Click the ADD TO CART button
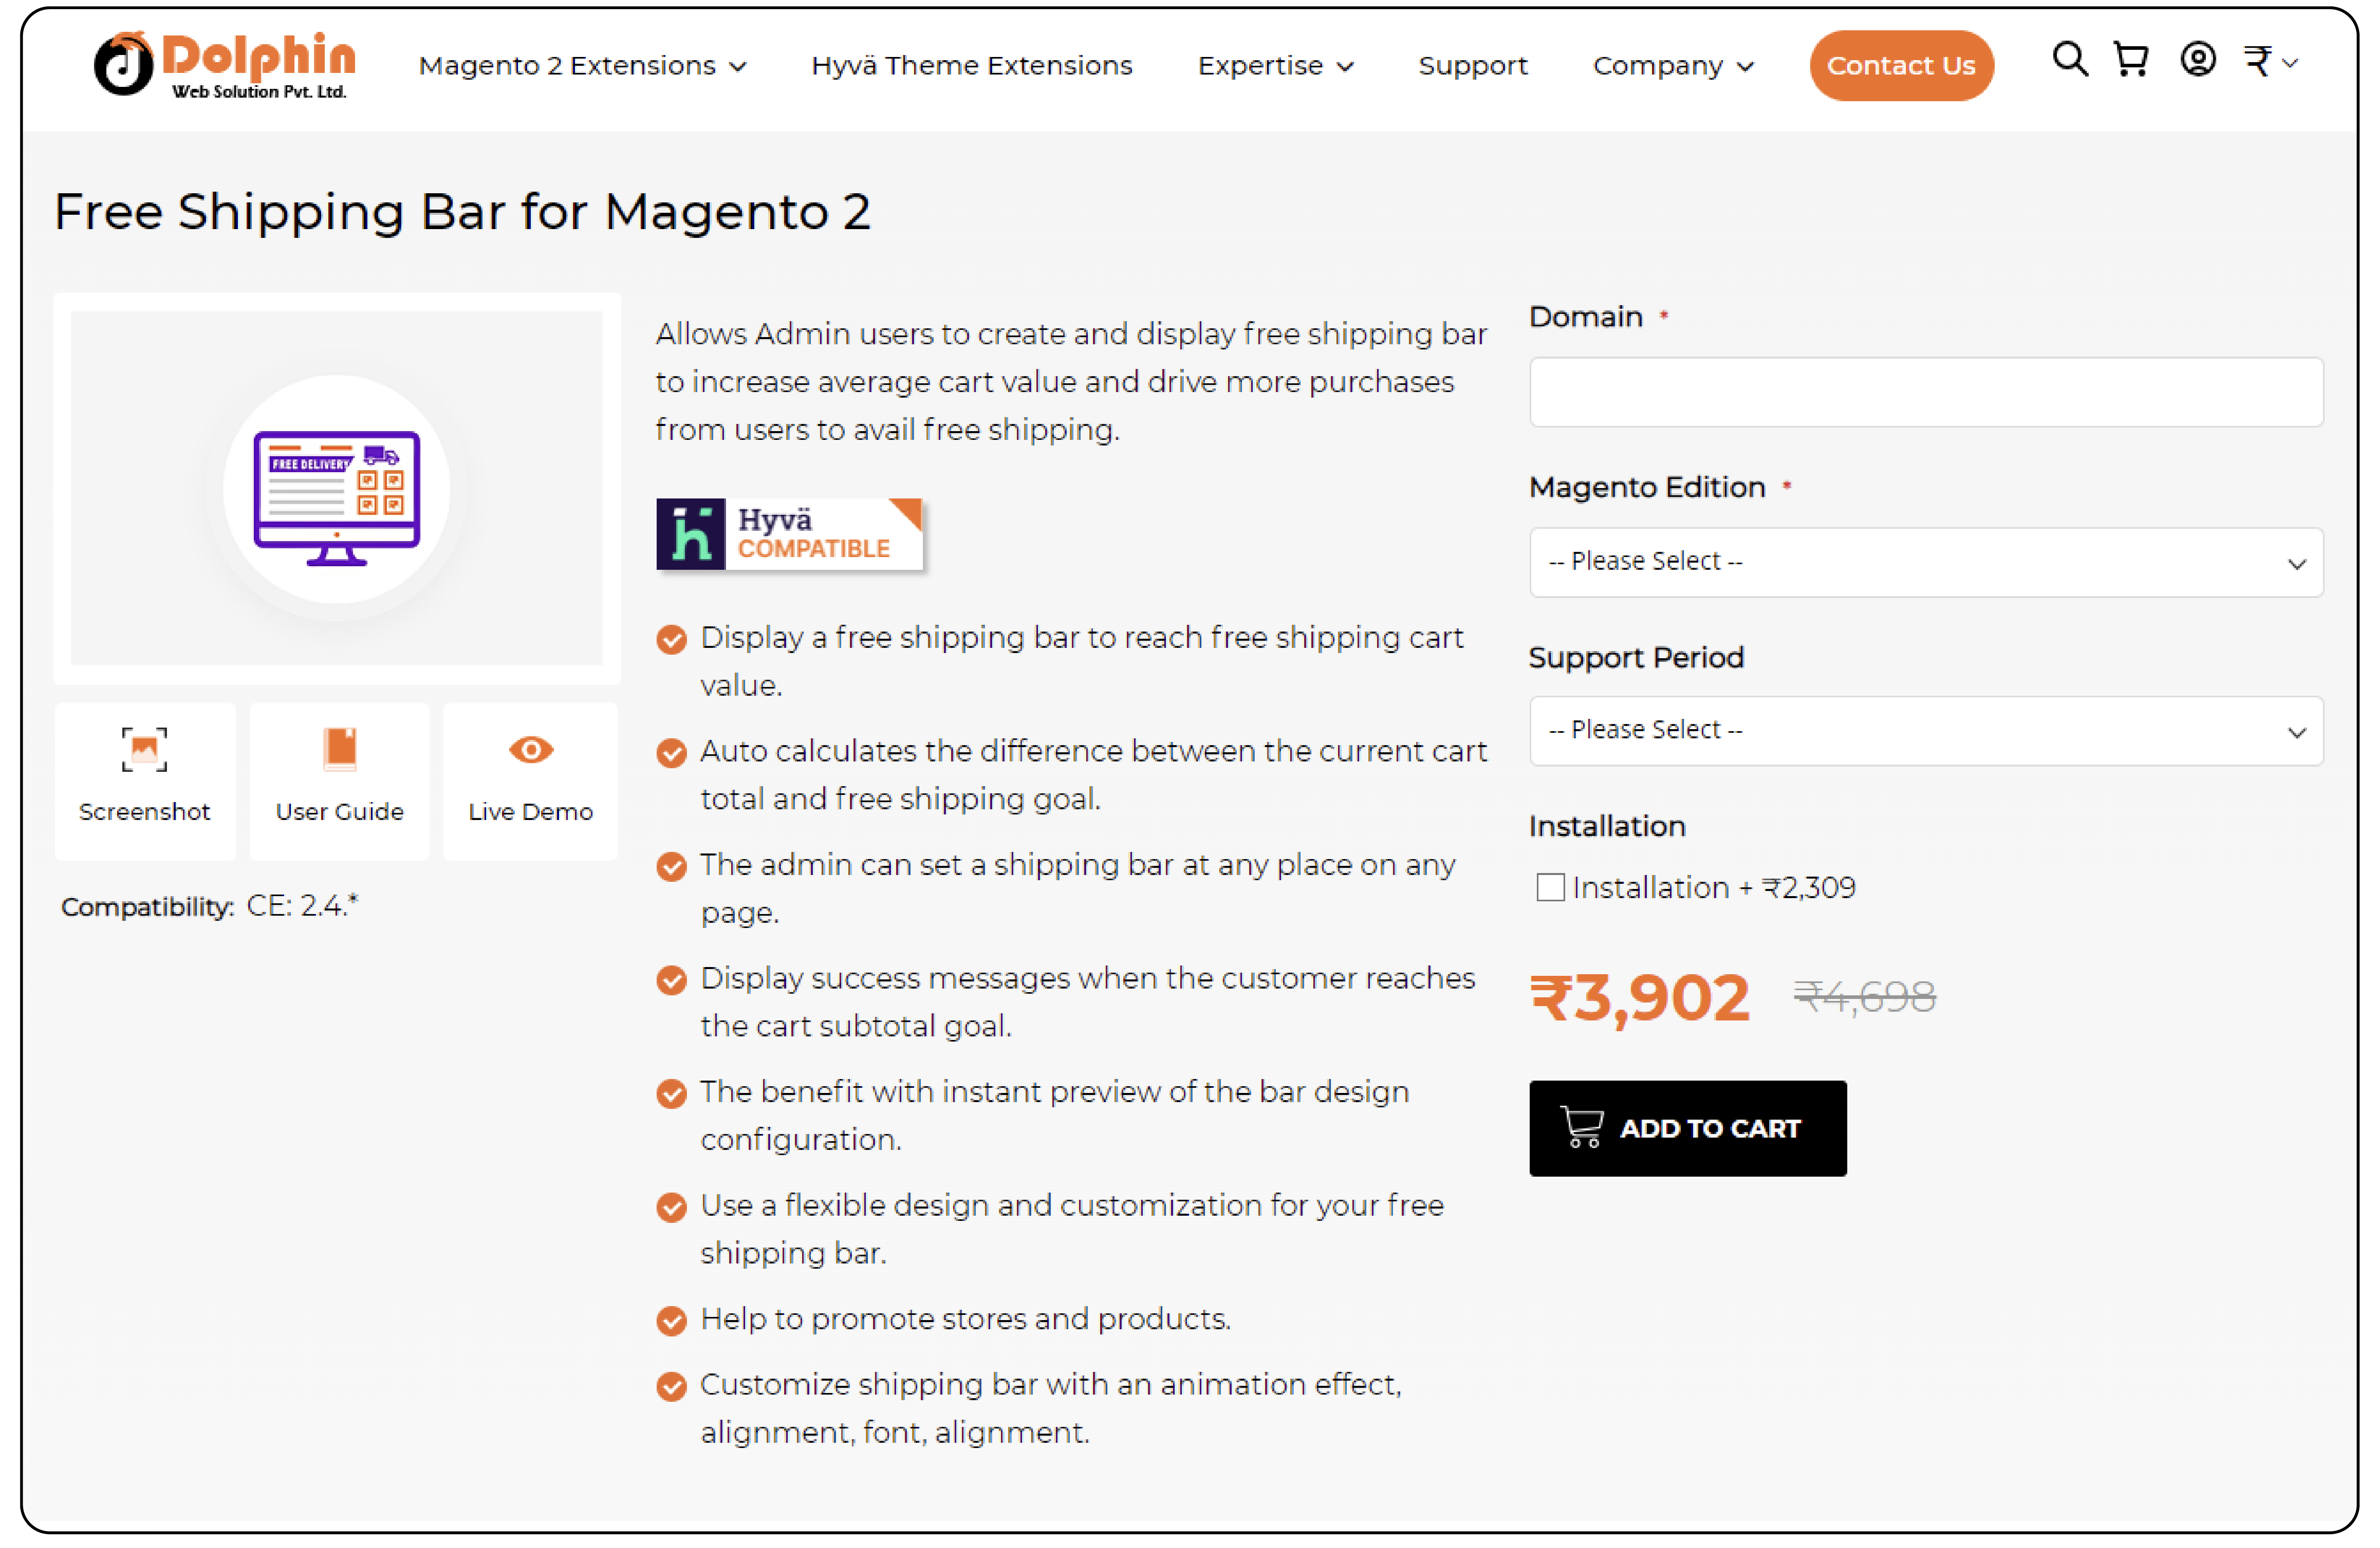Screen dimensions: 2380x1548 [1687, 1128]
